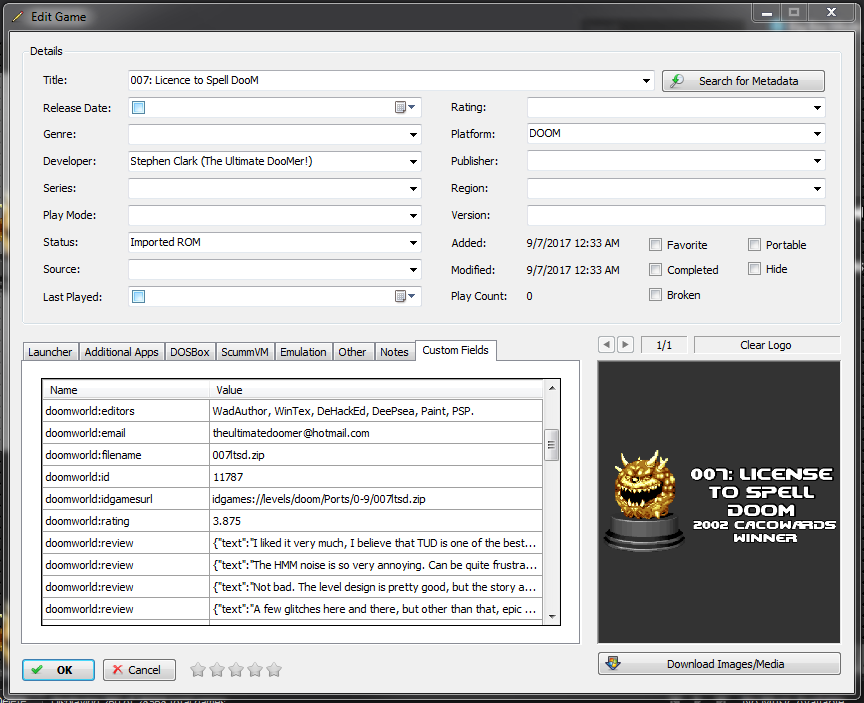
Task: Select the doomworld:editors row
Action: pos(293,411)
